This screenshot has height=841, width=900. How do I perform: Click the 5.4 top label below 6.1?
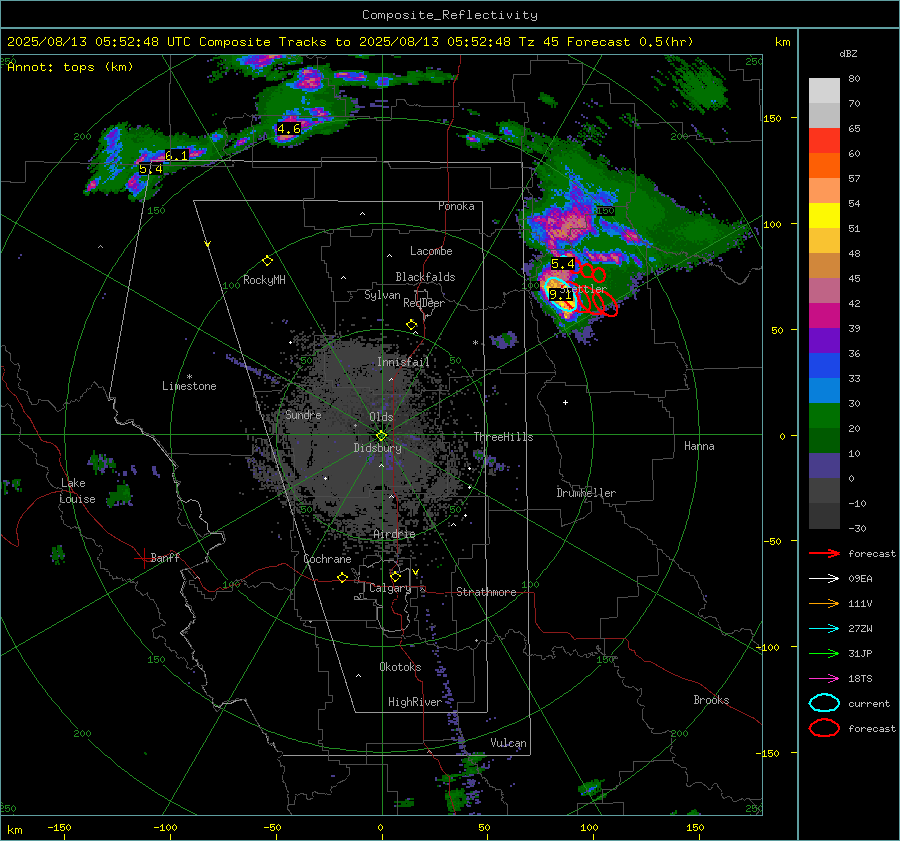(x=151, y=169)
